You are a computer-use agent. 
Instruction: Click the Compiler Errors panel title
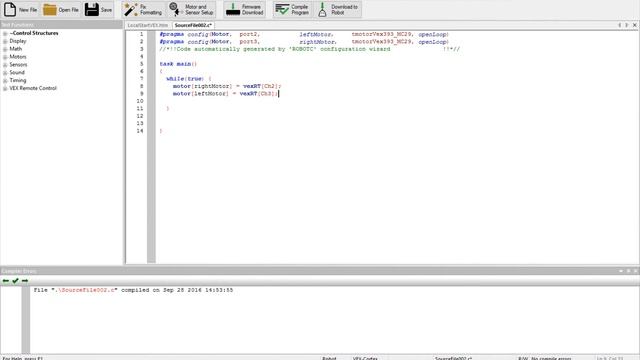pyautogui.click(x=19, y=271)
